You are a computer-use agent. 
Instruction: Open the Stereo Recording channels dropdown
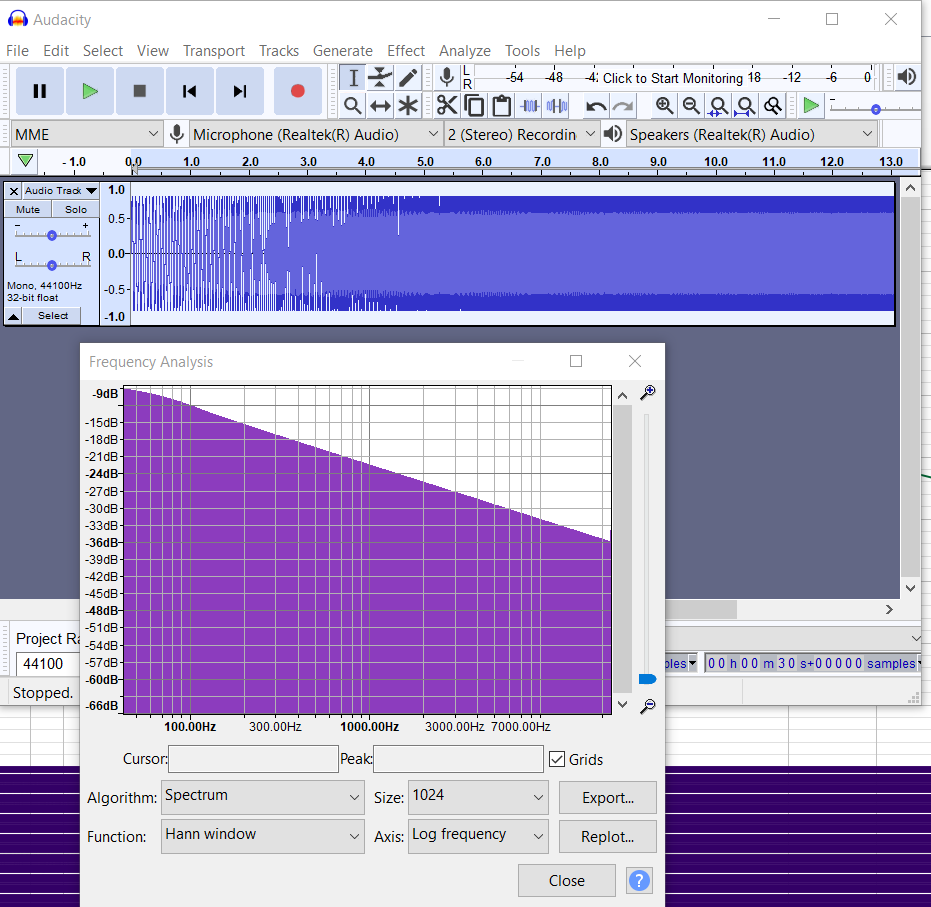(521, 135)
